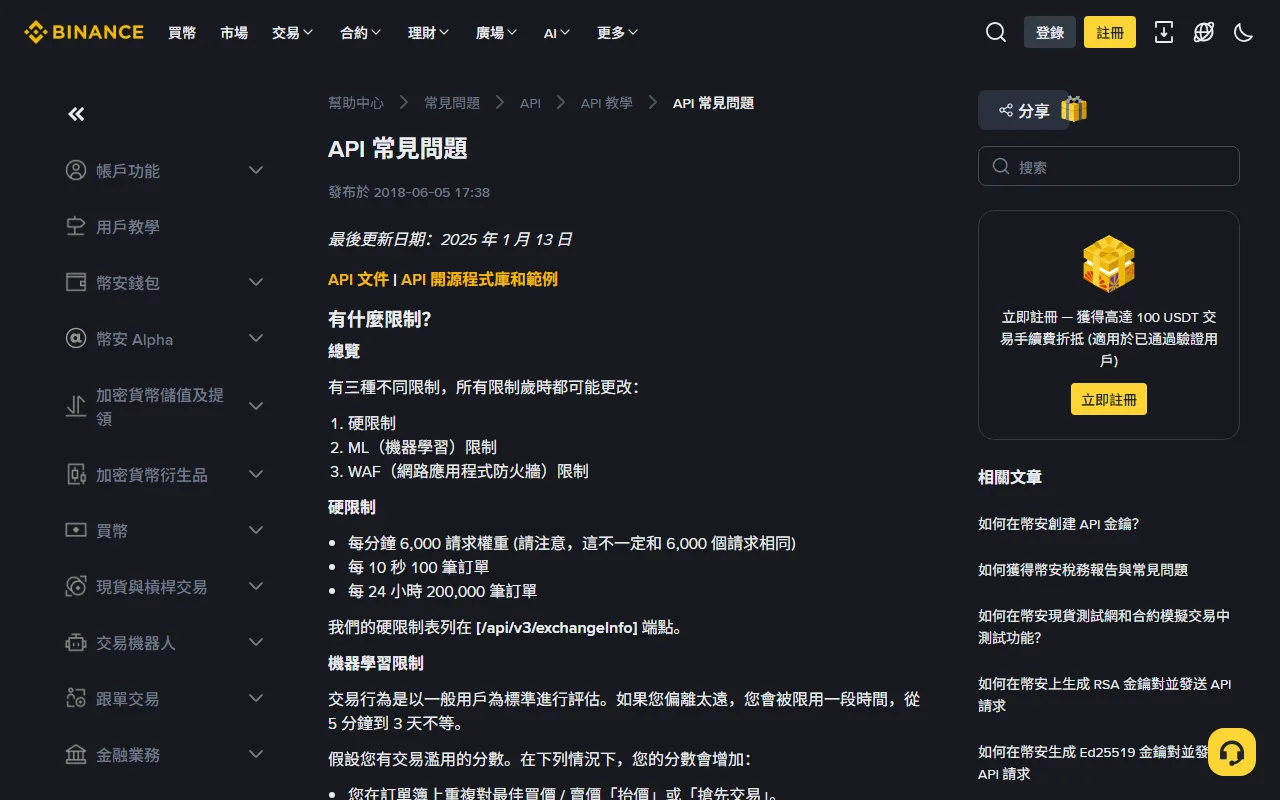1280x800 pixels.
Task: Click the 交易機器人 robot icon
Action: (x=76, y=642)
